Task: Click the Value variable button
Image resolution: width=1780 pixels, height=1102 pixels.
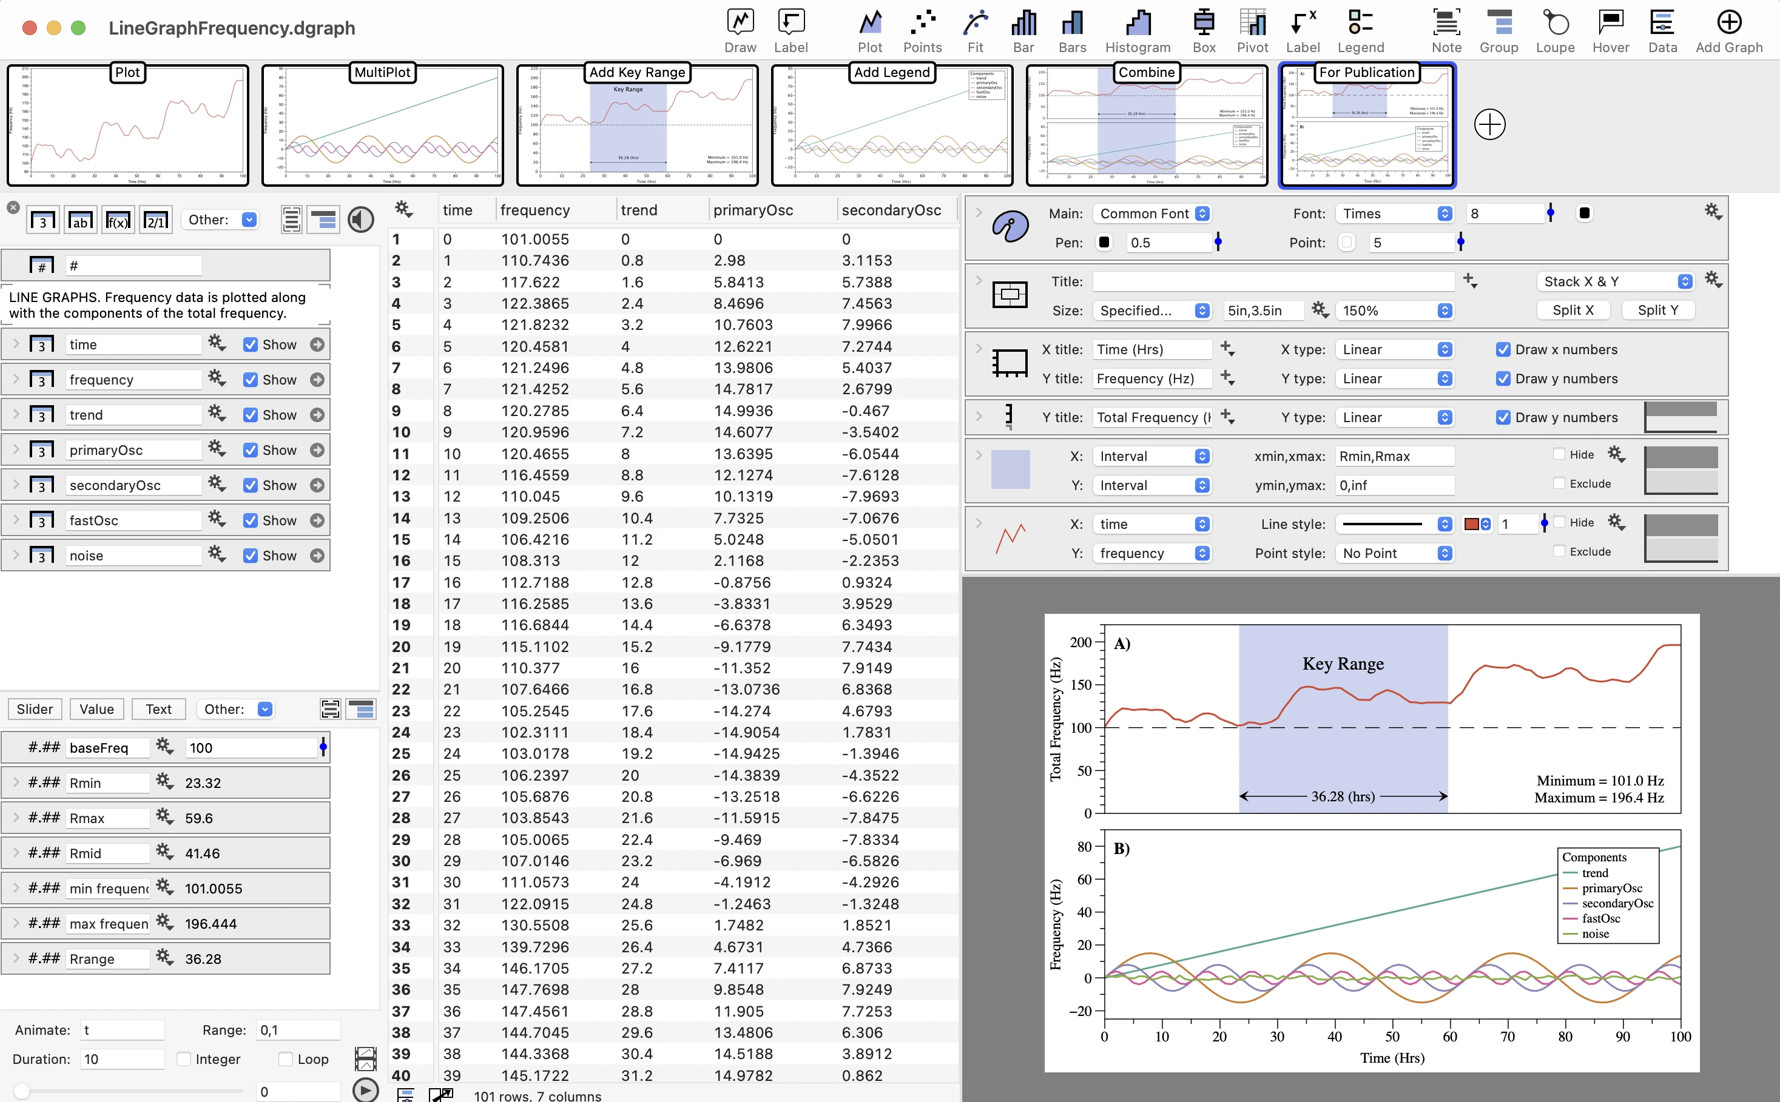Action: point(96,709)
